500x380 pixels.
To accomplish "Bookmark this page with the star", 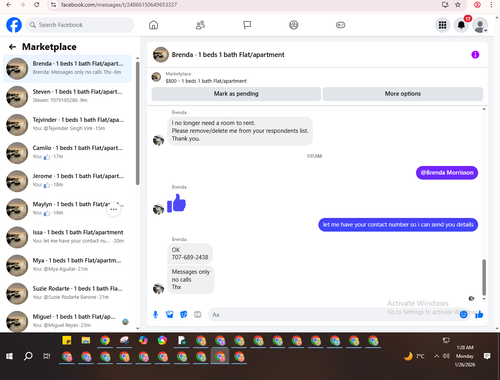I will click(458, 5).
